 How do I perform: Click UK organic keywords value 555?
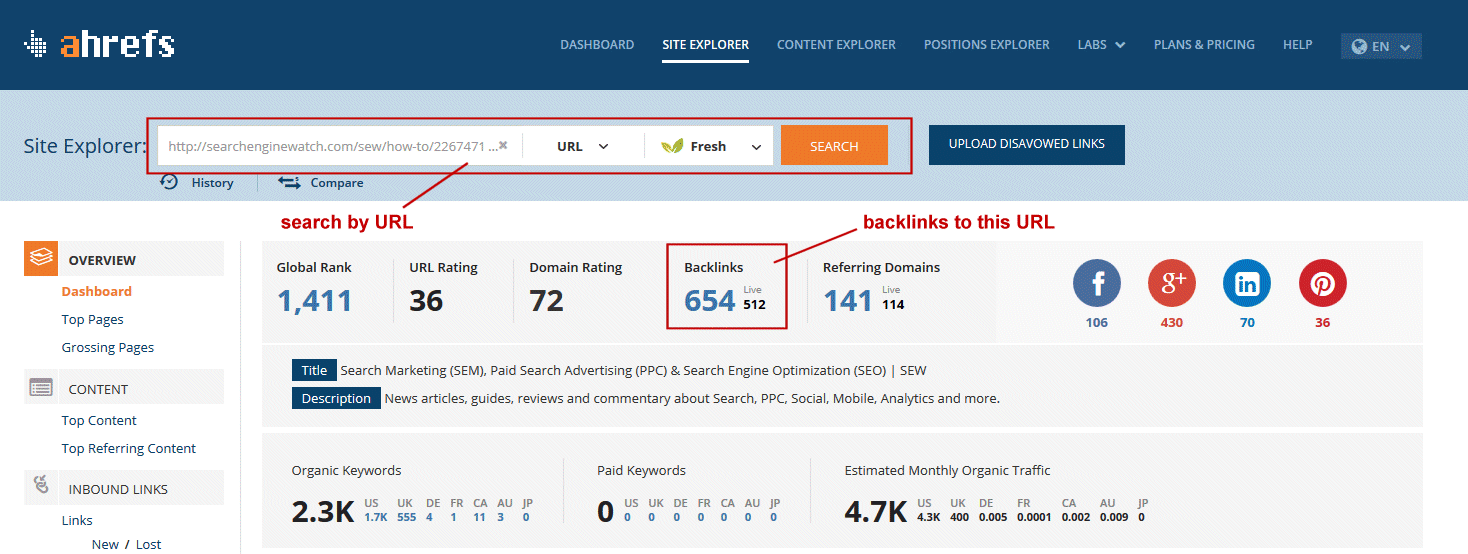(406, 517)
